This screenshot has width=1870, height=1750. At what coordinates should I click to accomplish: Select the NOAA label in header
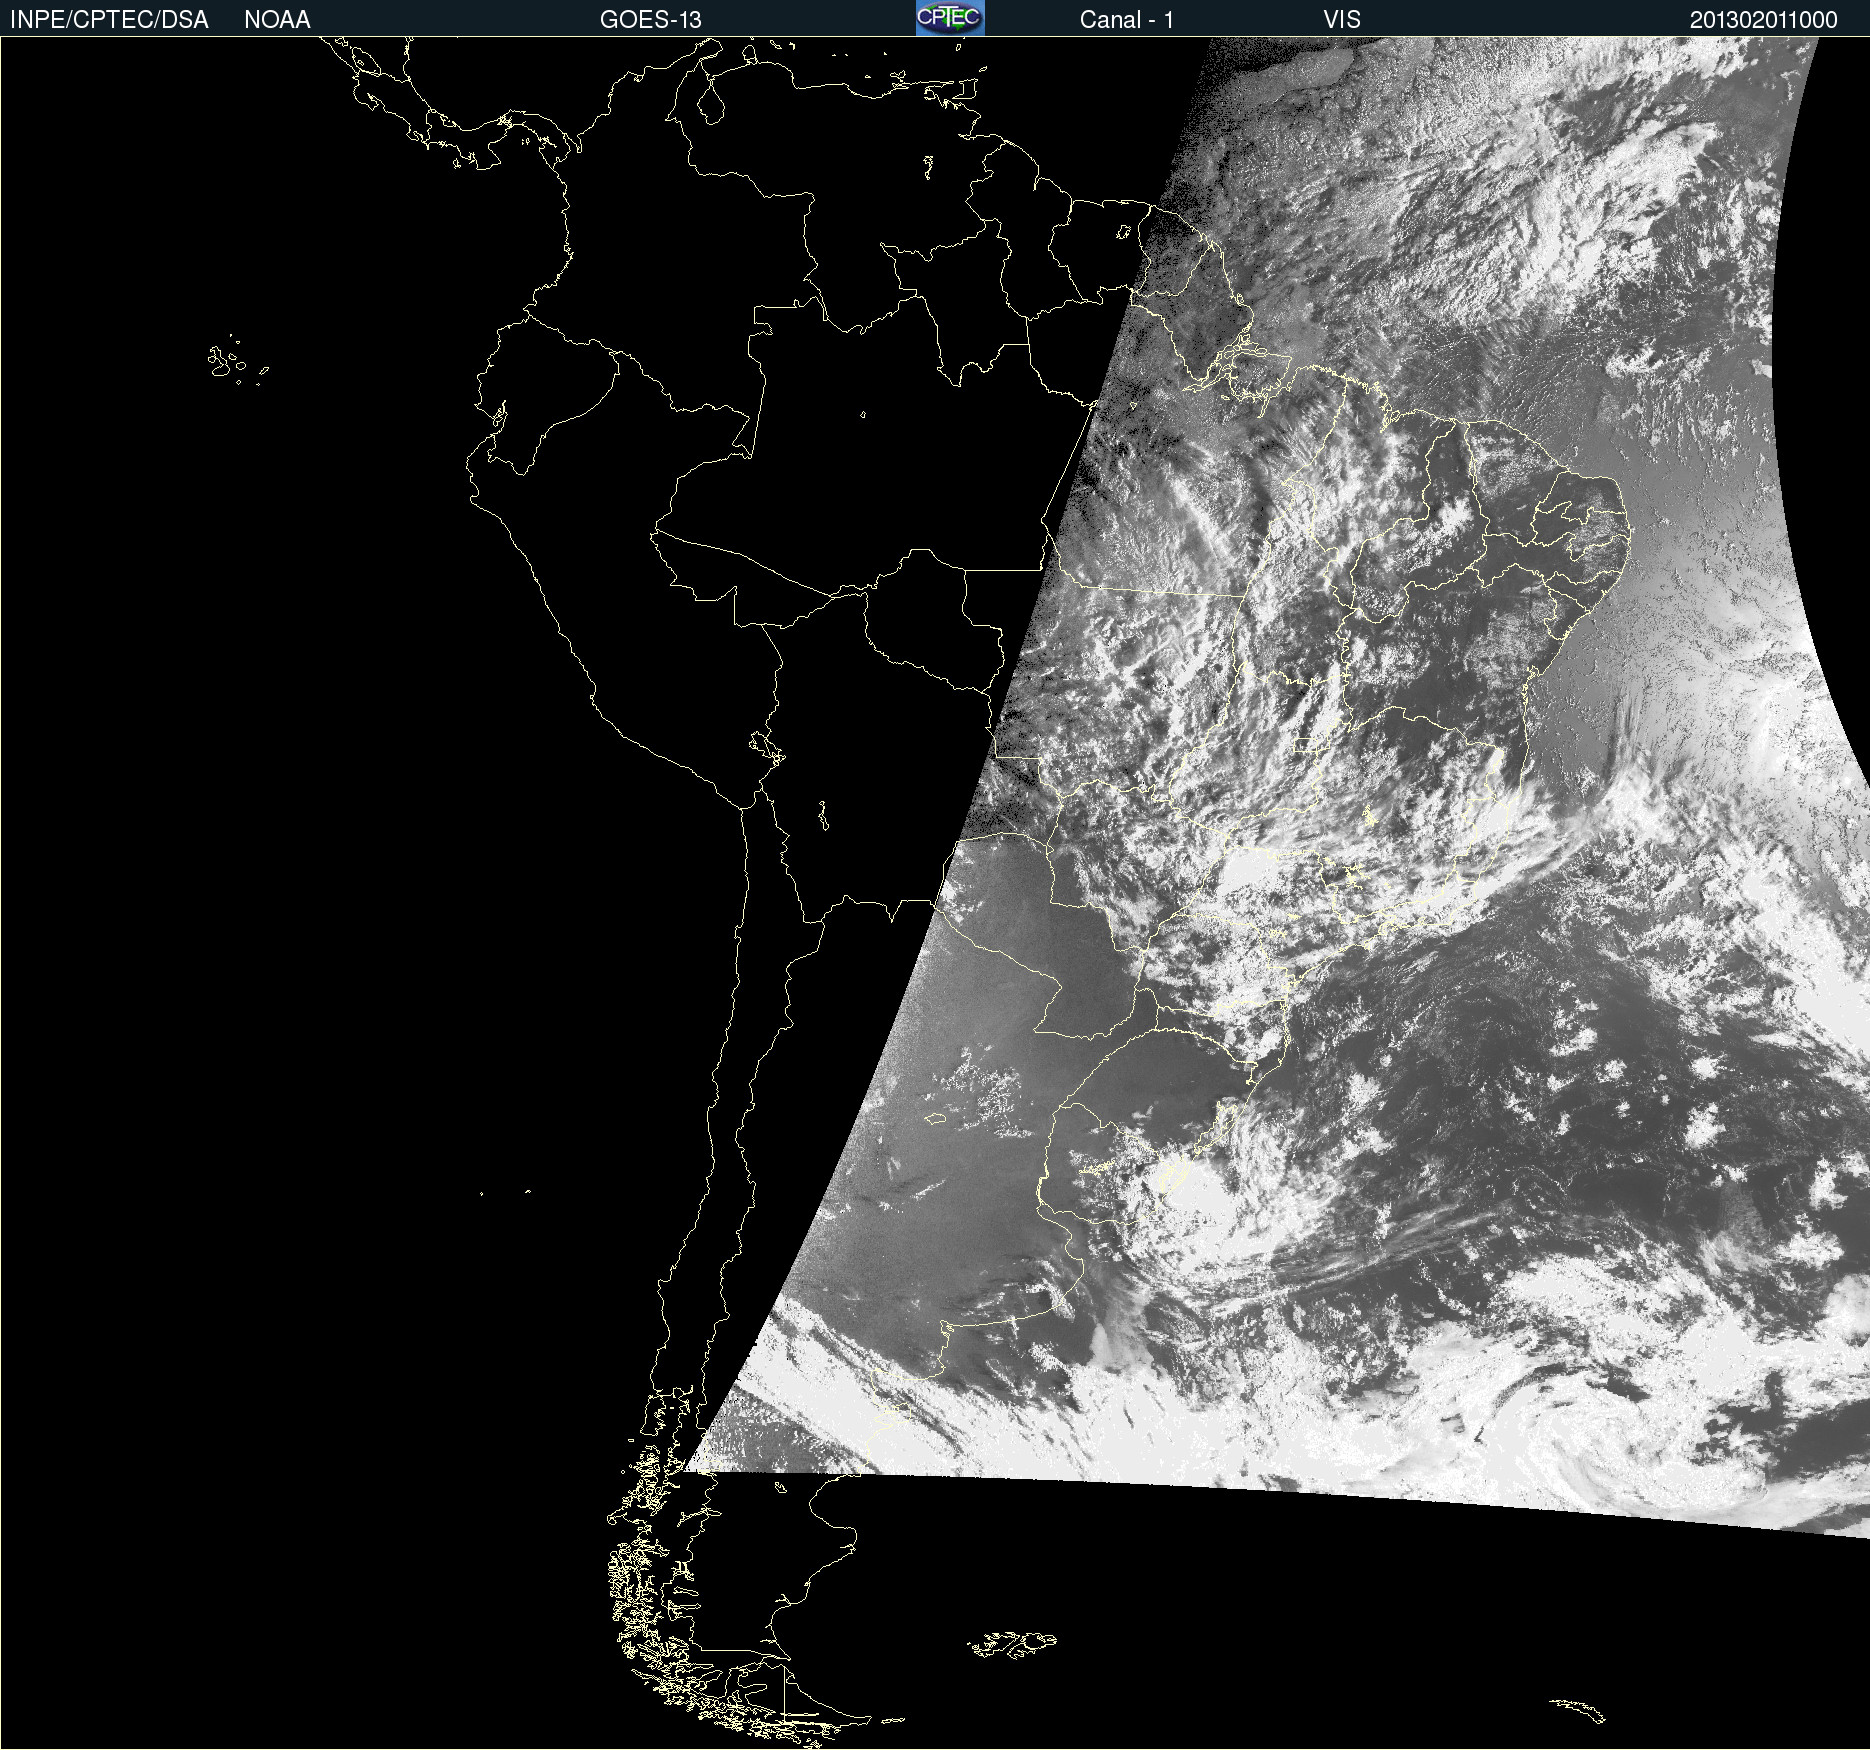[x=277, y=20]
